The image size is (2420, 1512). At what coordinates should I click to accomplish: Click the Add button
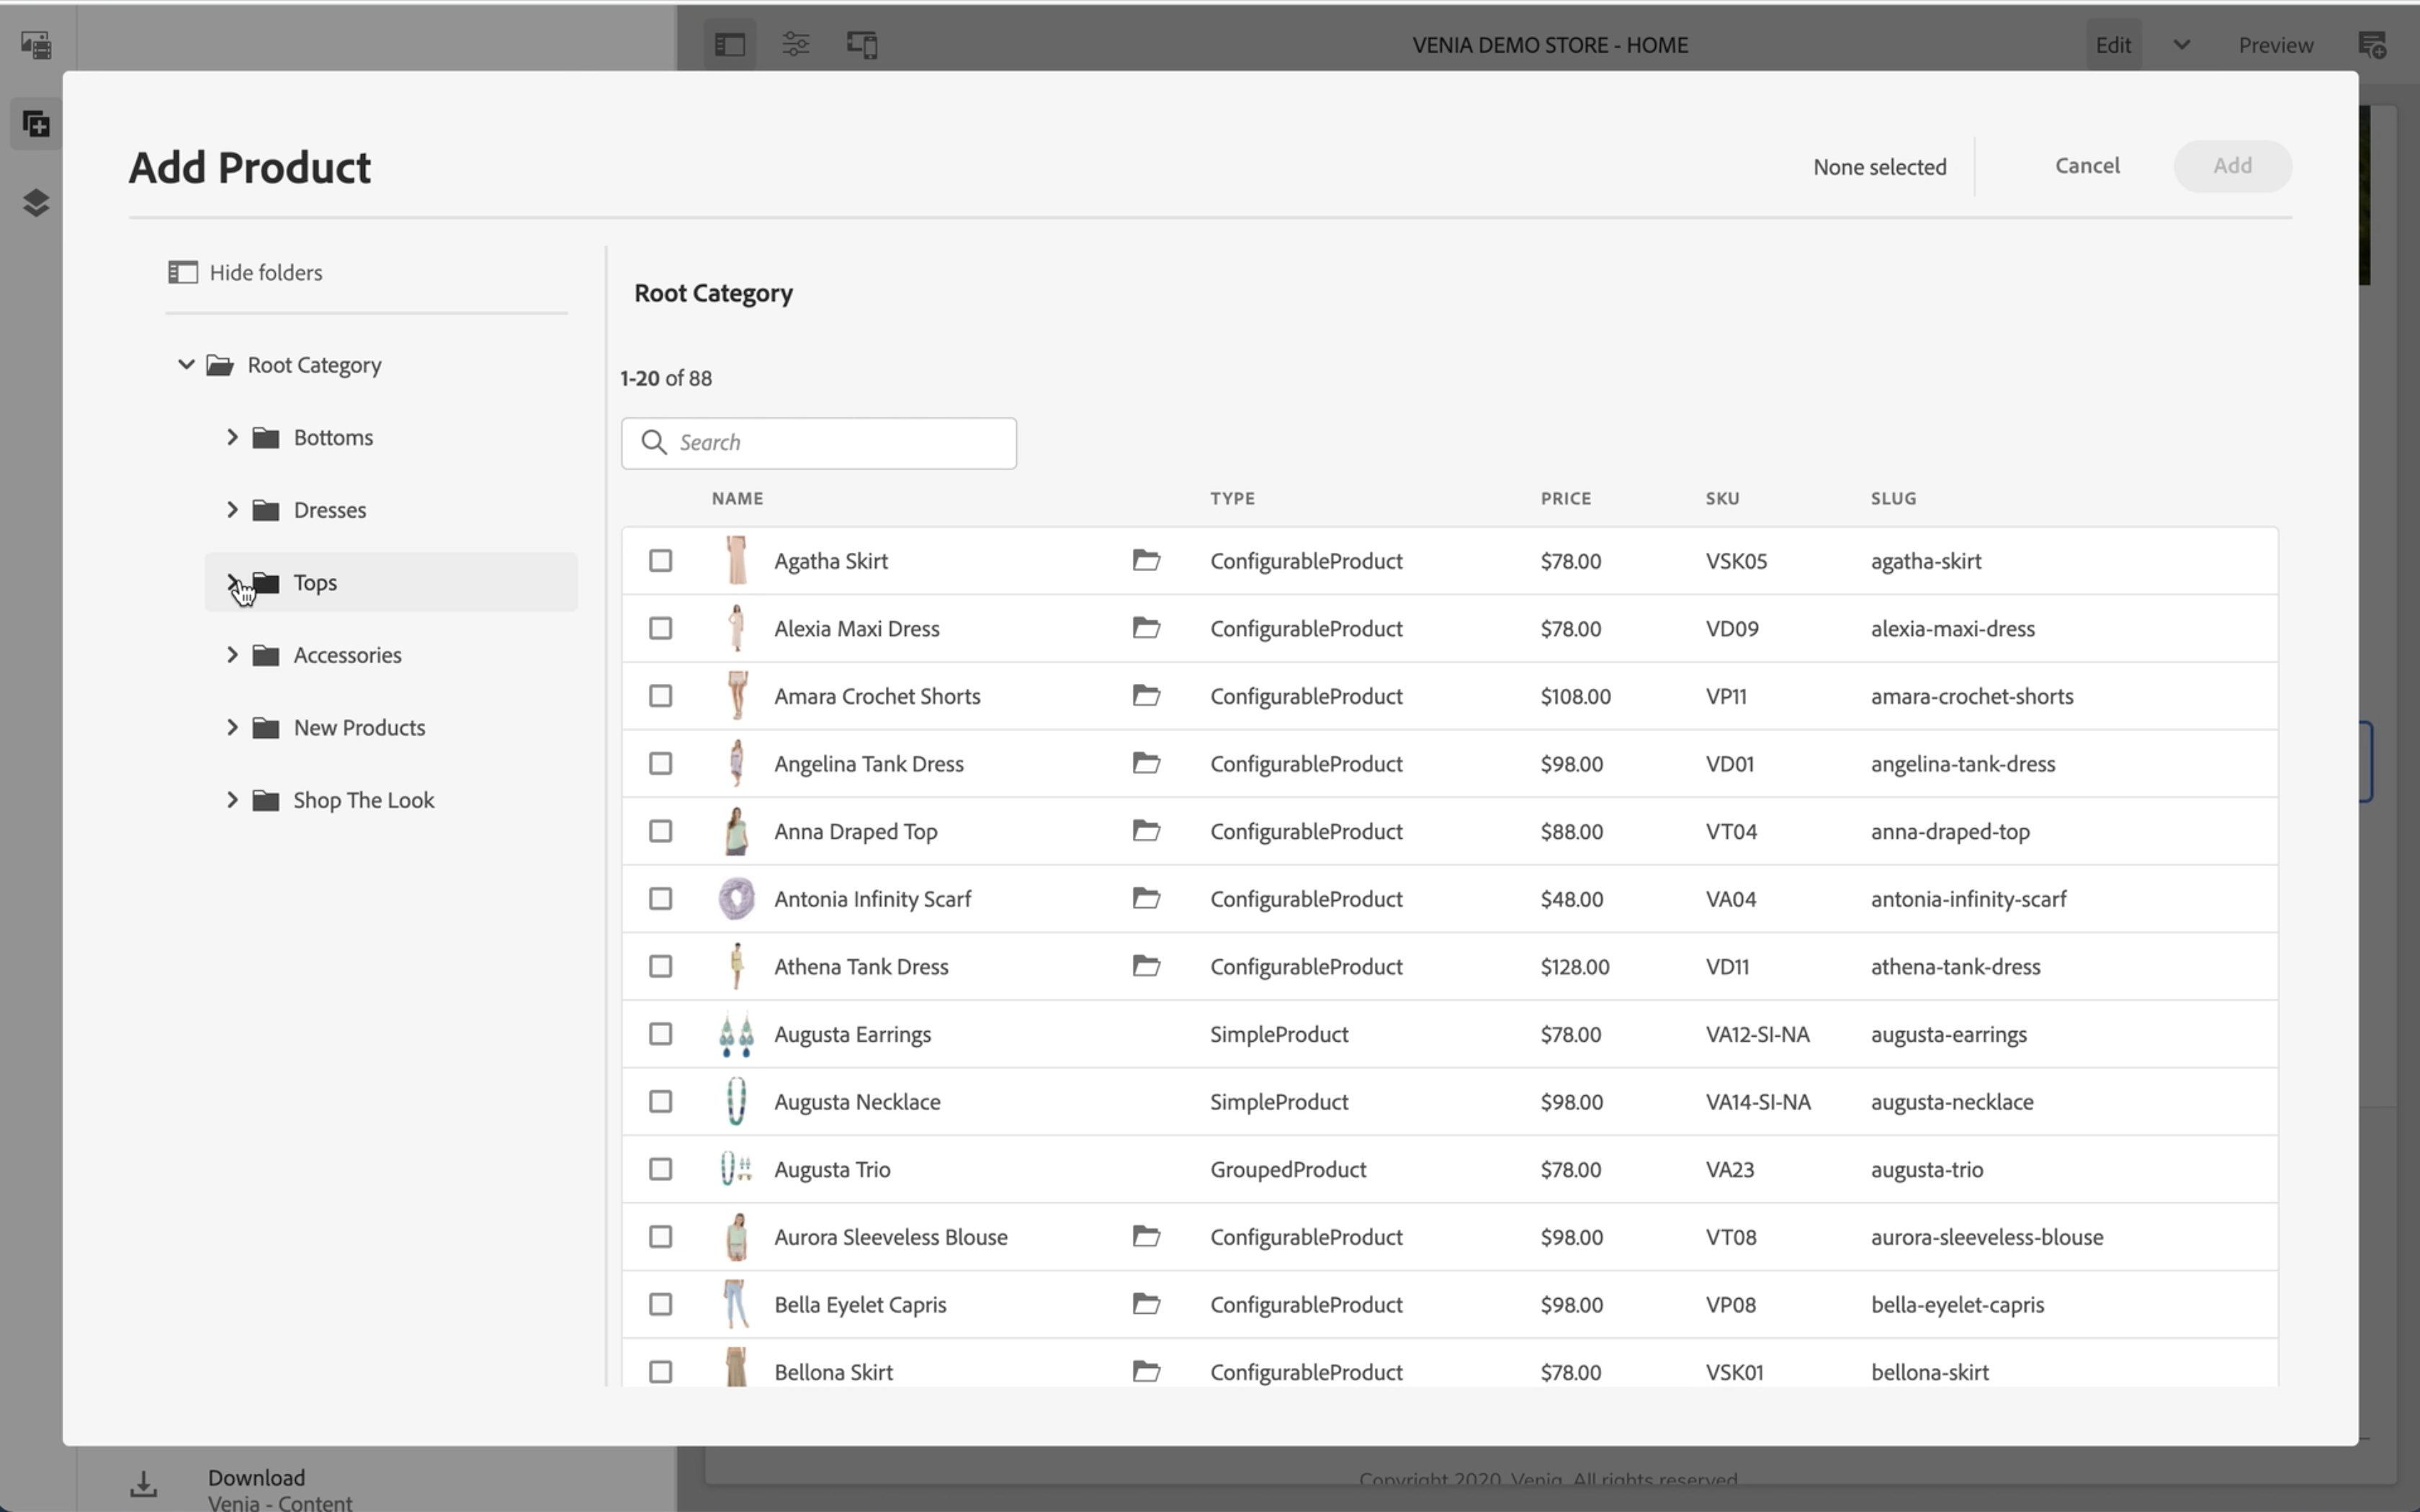coord(2231,166)
